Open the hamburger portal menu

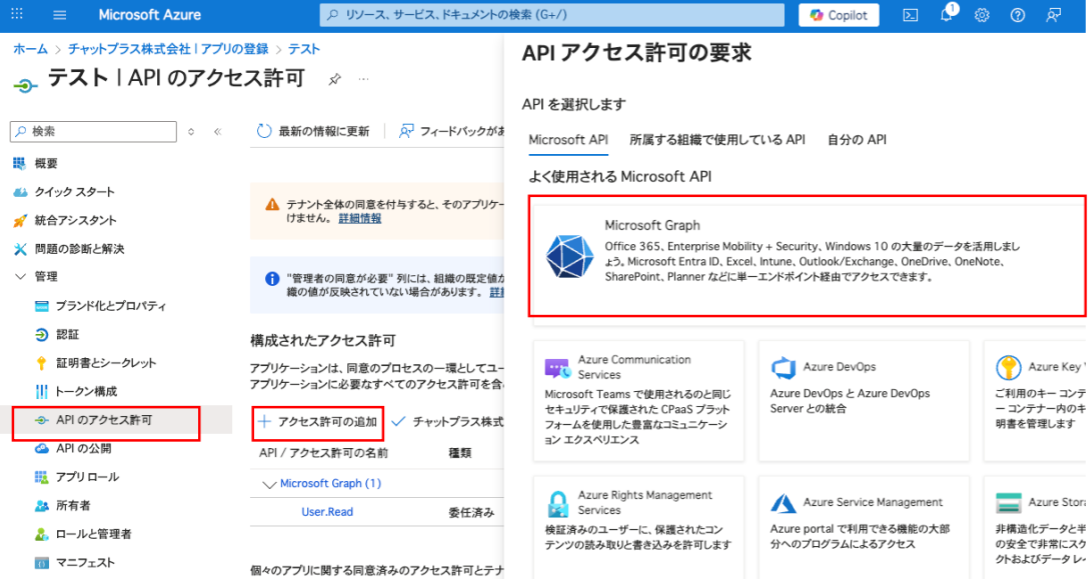(x=60, y=15)
